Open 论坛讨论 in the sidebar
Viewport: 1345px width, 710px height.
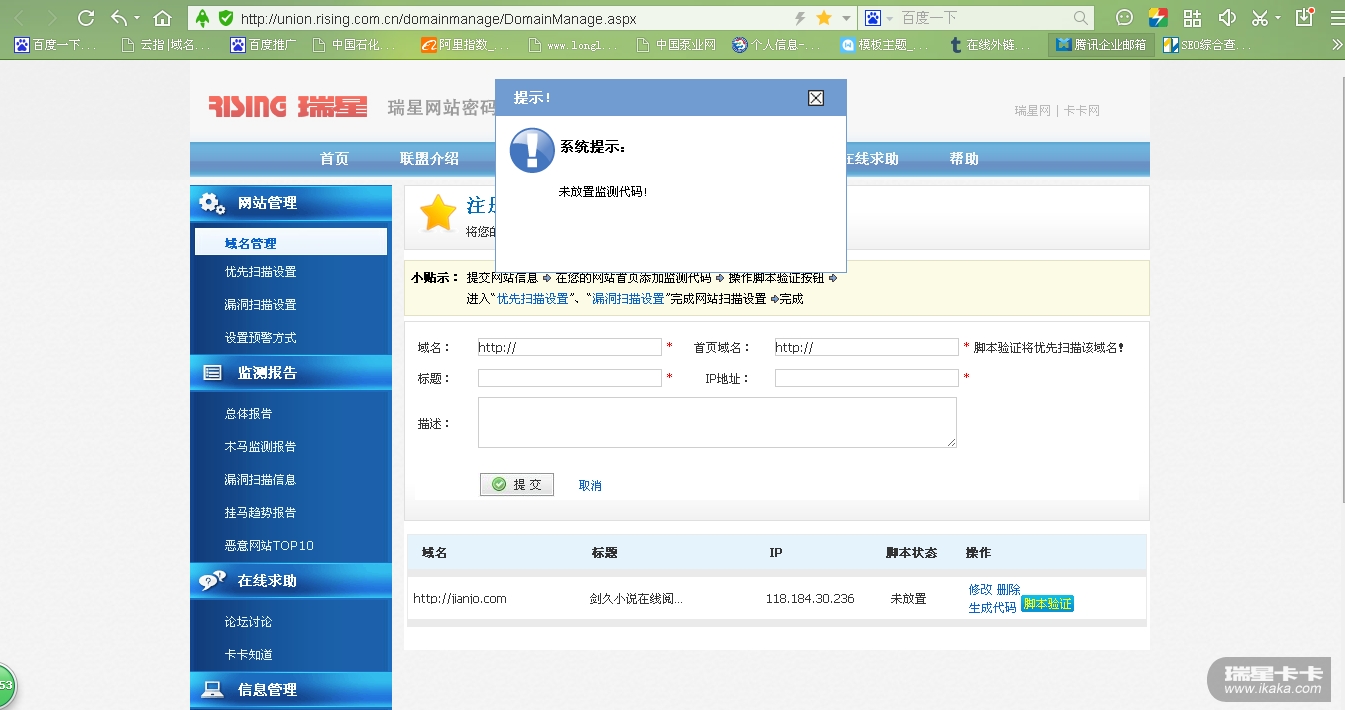coord(248,622)
